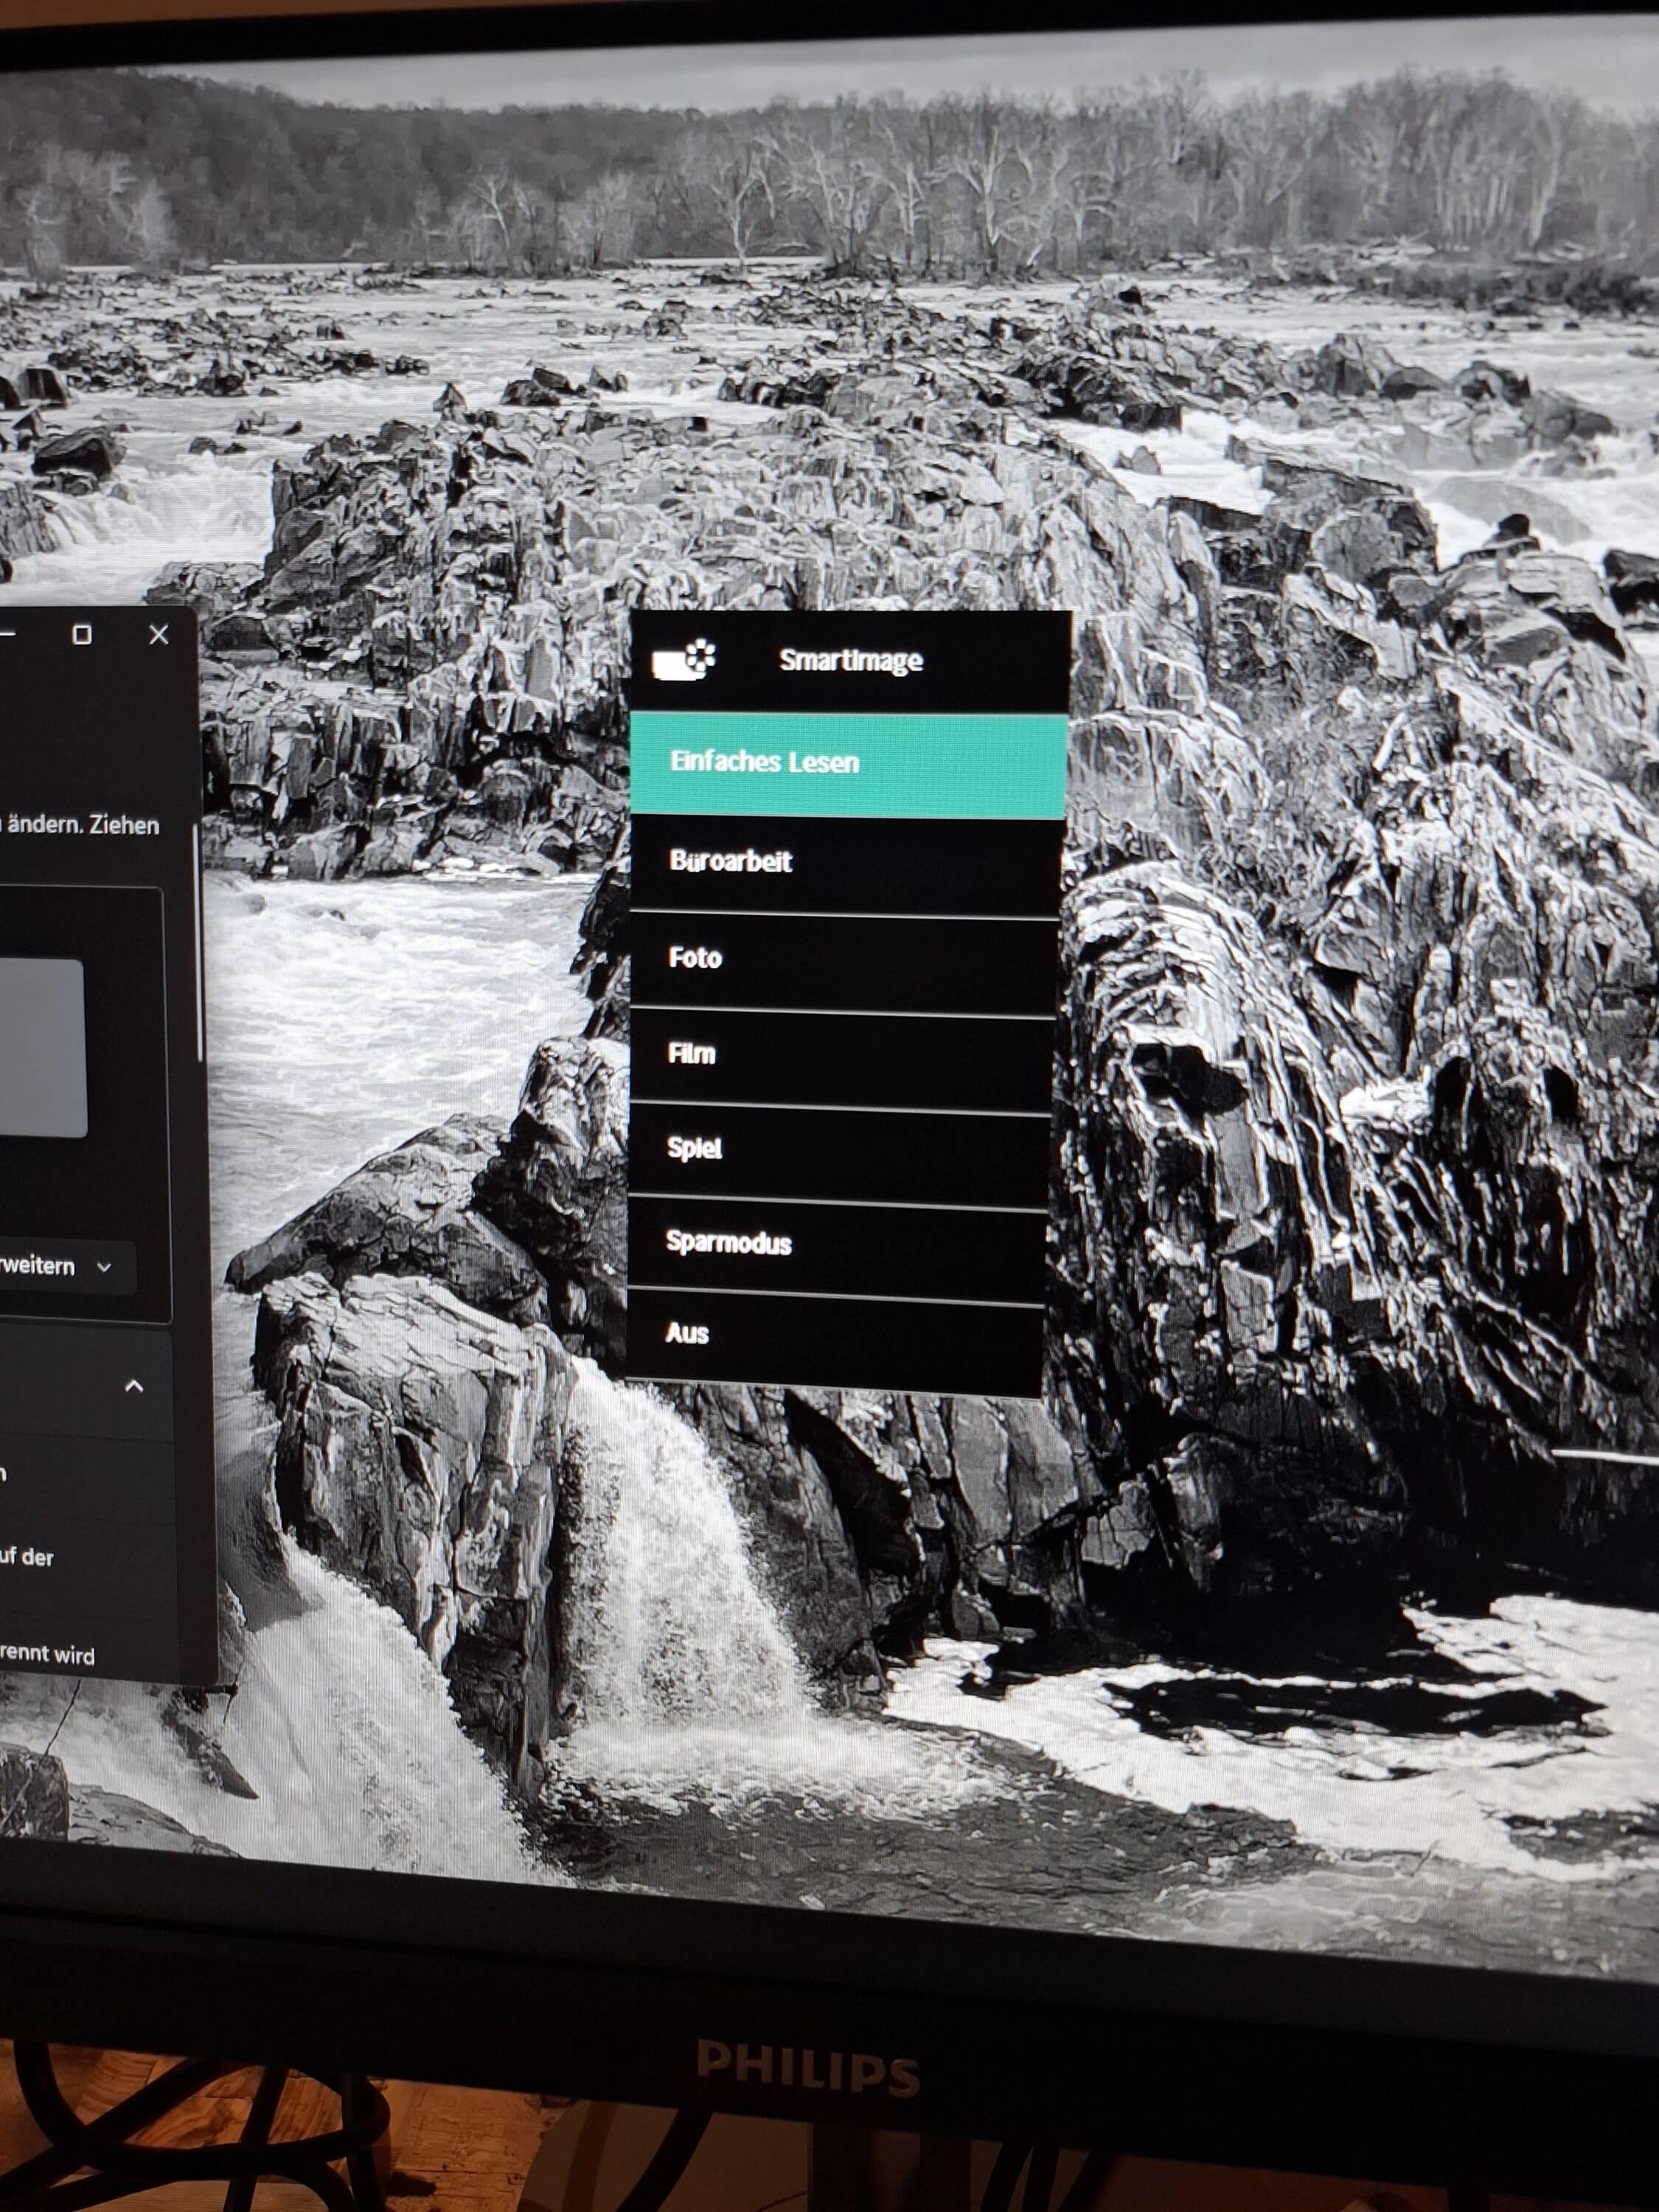The height and width of the screenshot is (2212, 1659).
Task: Turn SmartImage off with Aus
Action: (x=687, y=1333)
